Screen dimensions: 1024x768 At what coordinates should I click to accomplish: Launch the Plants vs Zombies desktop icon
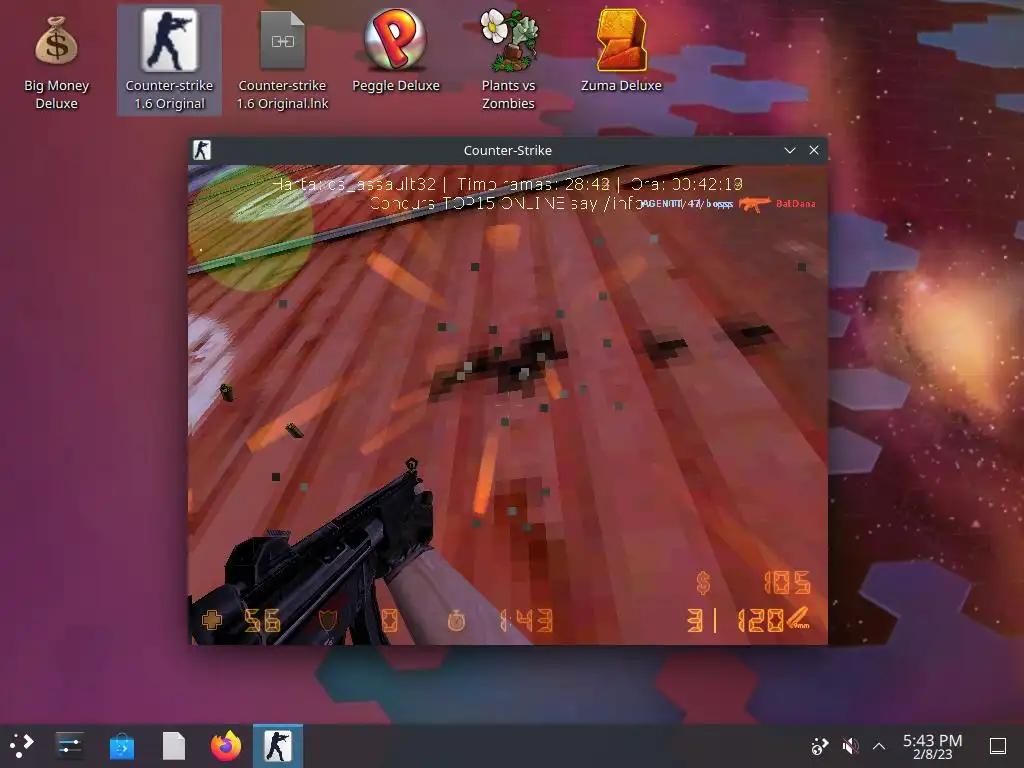point(508,60)
